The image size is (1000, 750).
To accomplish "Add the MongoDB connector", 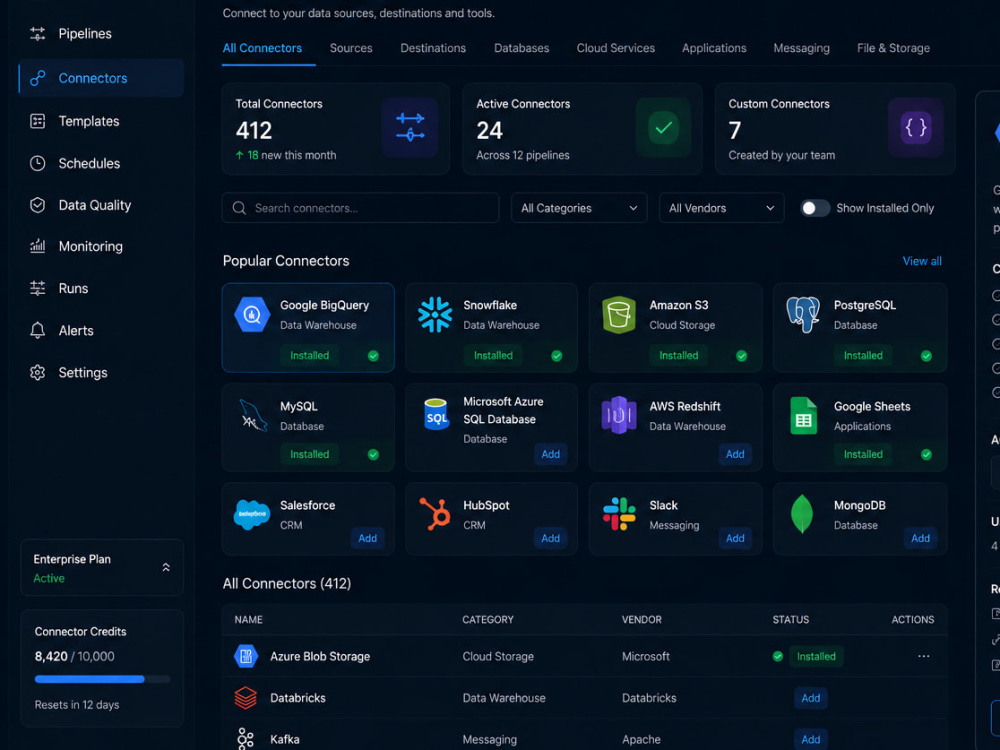I will (920, 538).
